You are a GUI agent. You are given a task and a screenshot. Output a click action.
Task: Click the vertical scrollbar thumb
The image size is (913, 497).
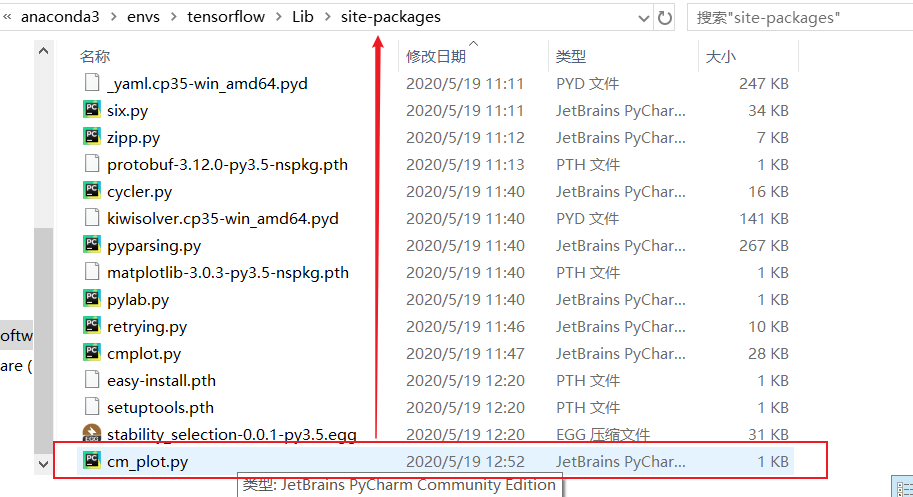(43, 340)
